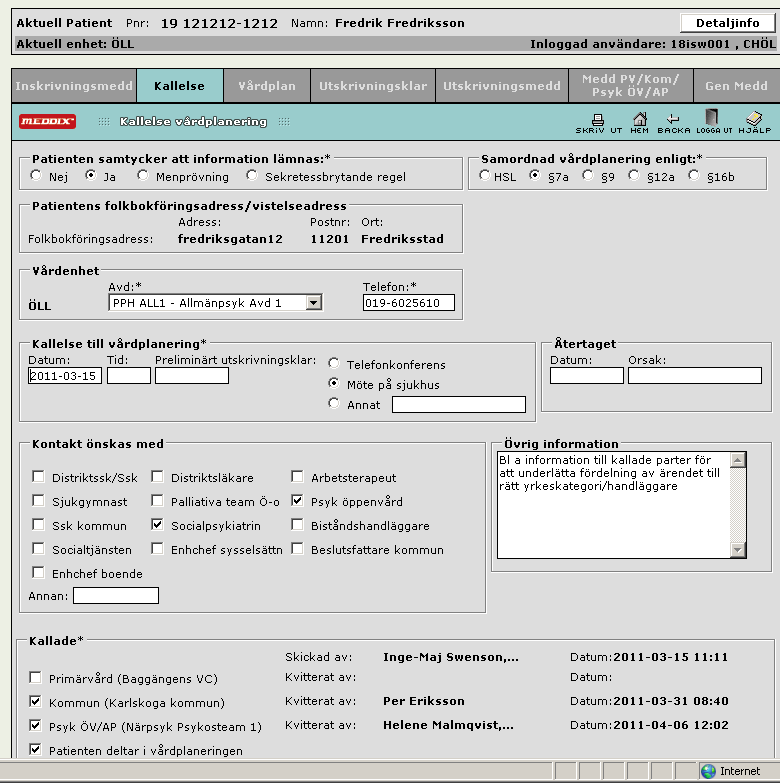Check Enhchef sysselsättn checkbox

coord(157,548)
